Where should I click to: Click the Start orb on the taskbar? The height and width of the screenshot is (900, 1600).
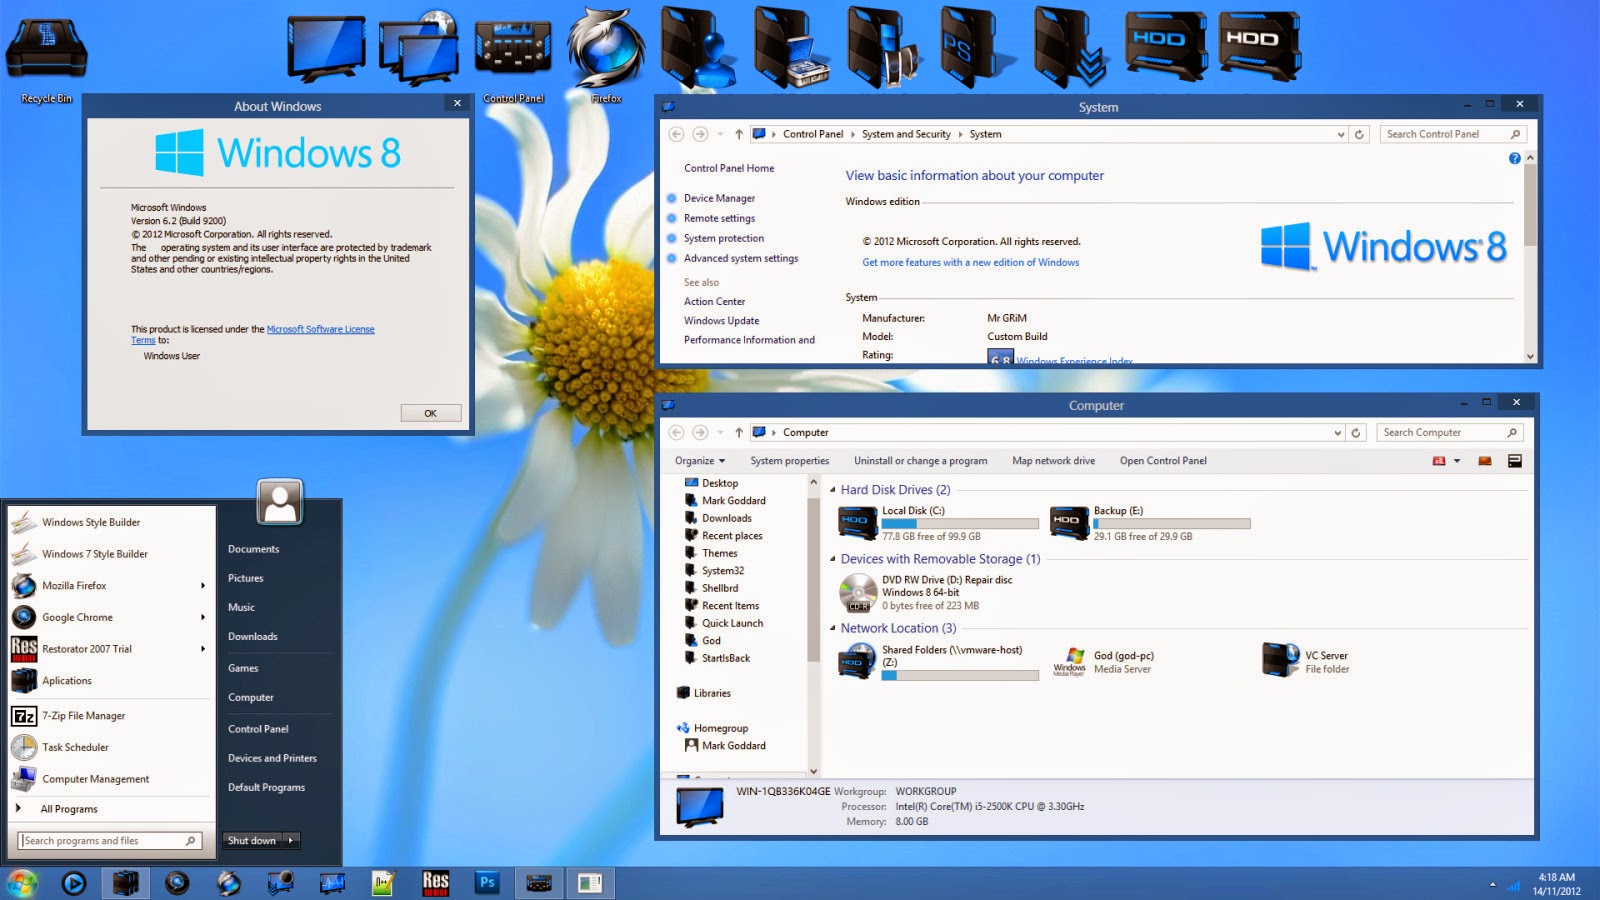22,884
